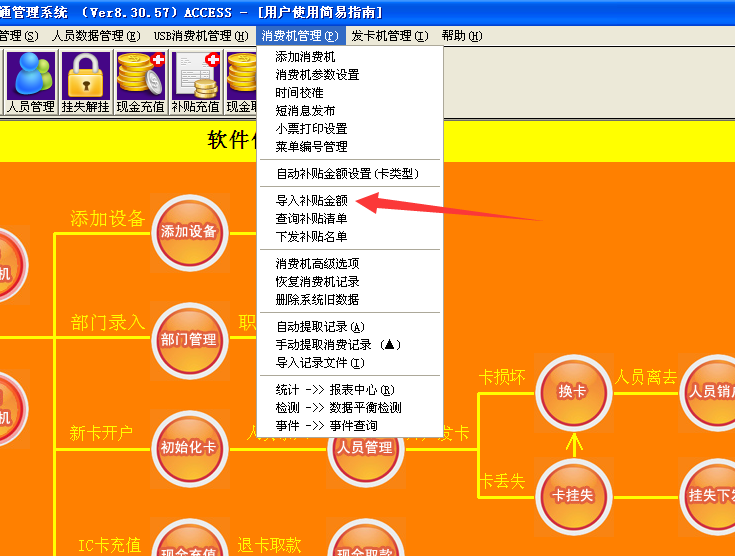Click the 添加设备 round flowchart button
735x556 pixels.
coord(189,231)
